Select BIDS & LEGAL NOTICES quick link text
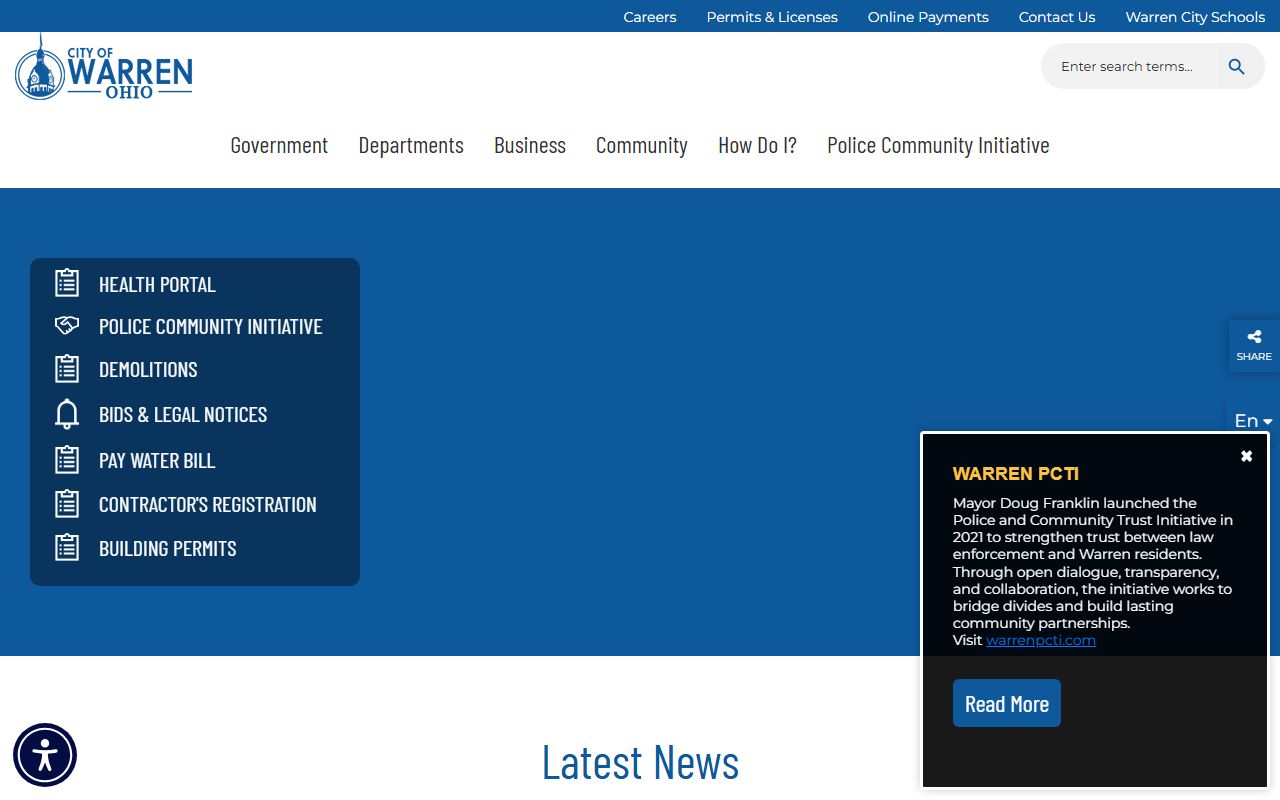The height and width of the screenshot is (800, 1280). point(183,415)
